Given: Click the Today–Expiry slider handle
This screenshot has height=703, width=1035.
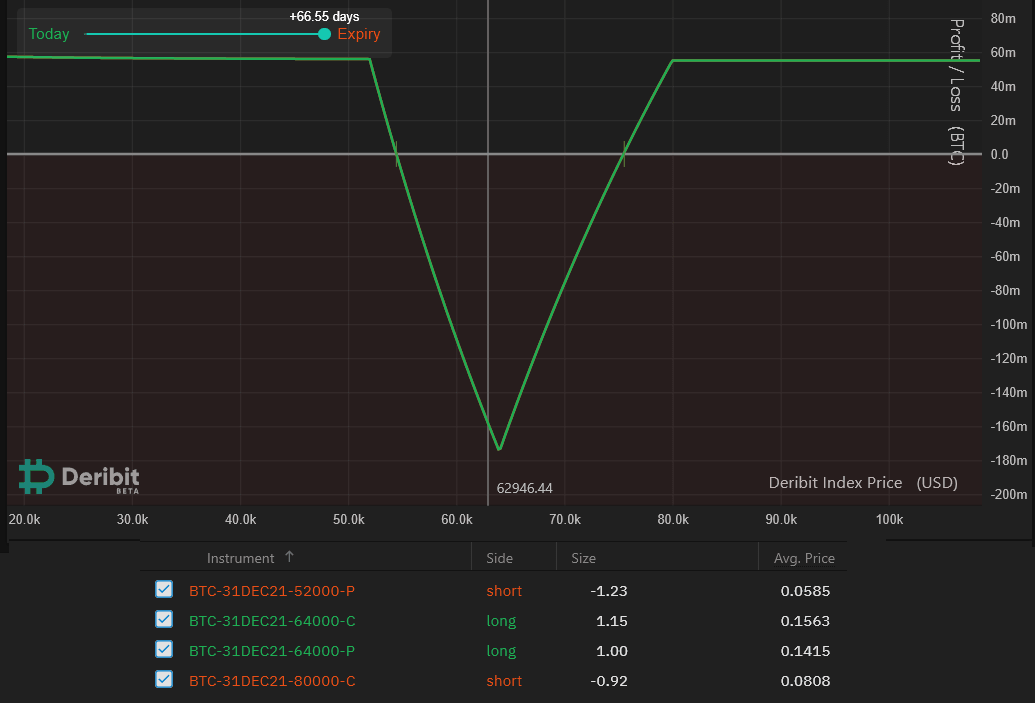Looking at the screenshot, I should pyautogui.click(x=324, y=34).
